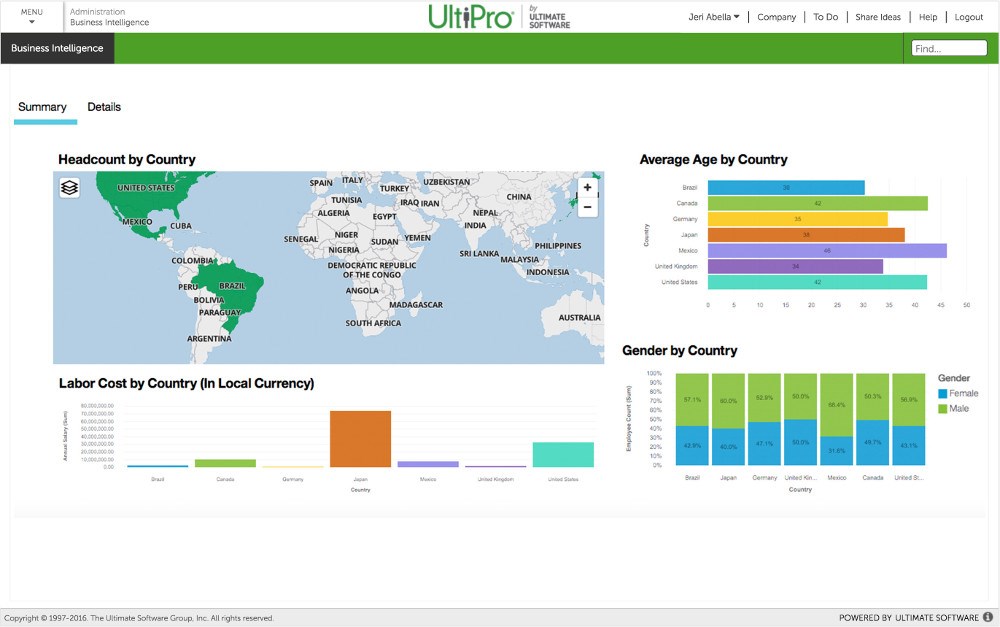Click the map layers icon
Viewport: 1000px width, 627px height.
pyautogui.click(x=69, y=187)
